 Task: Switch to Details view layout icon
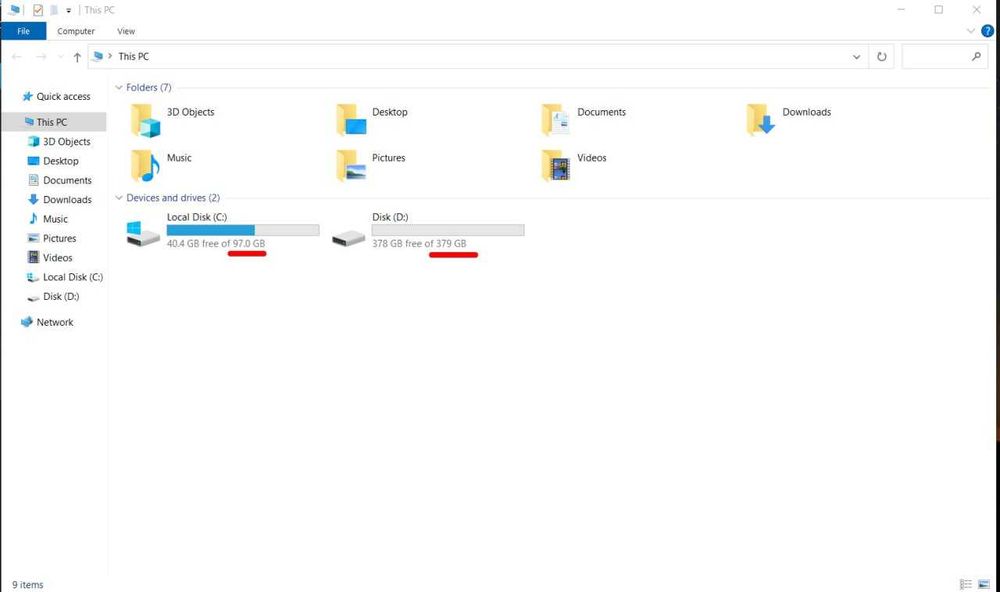tap(966, 584)
